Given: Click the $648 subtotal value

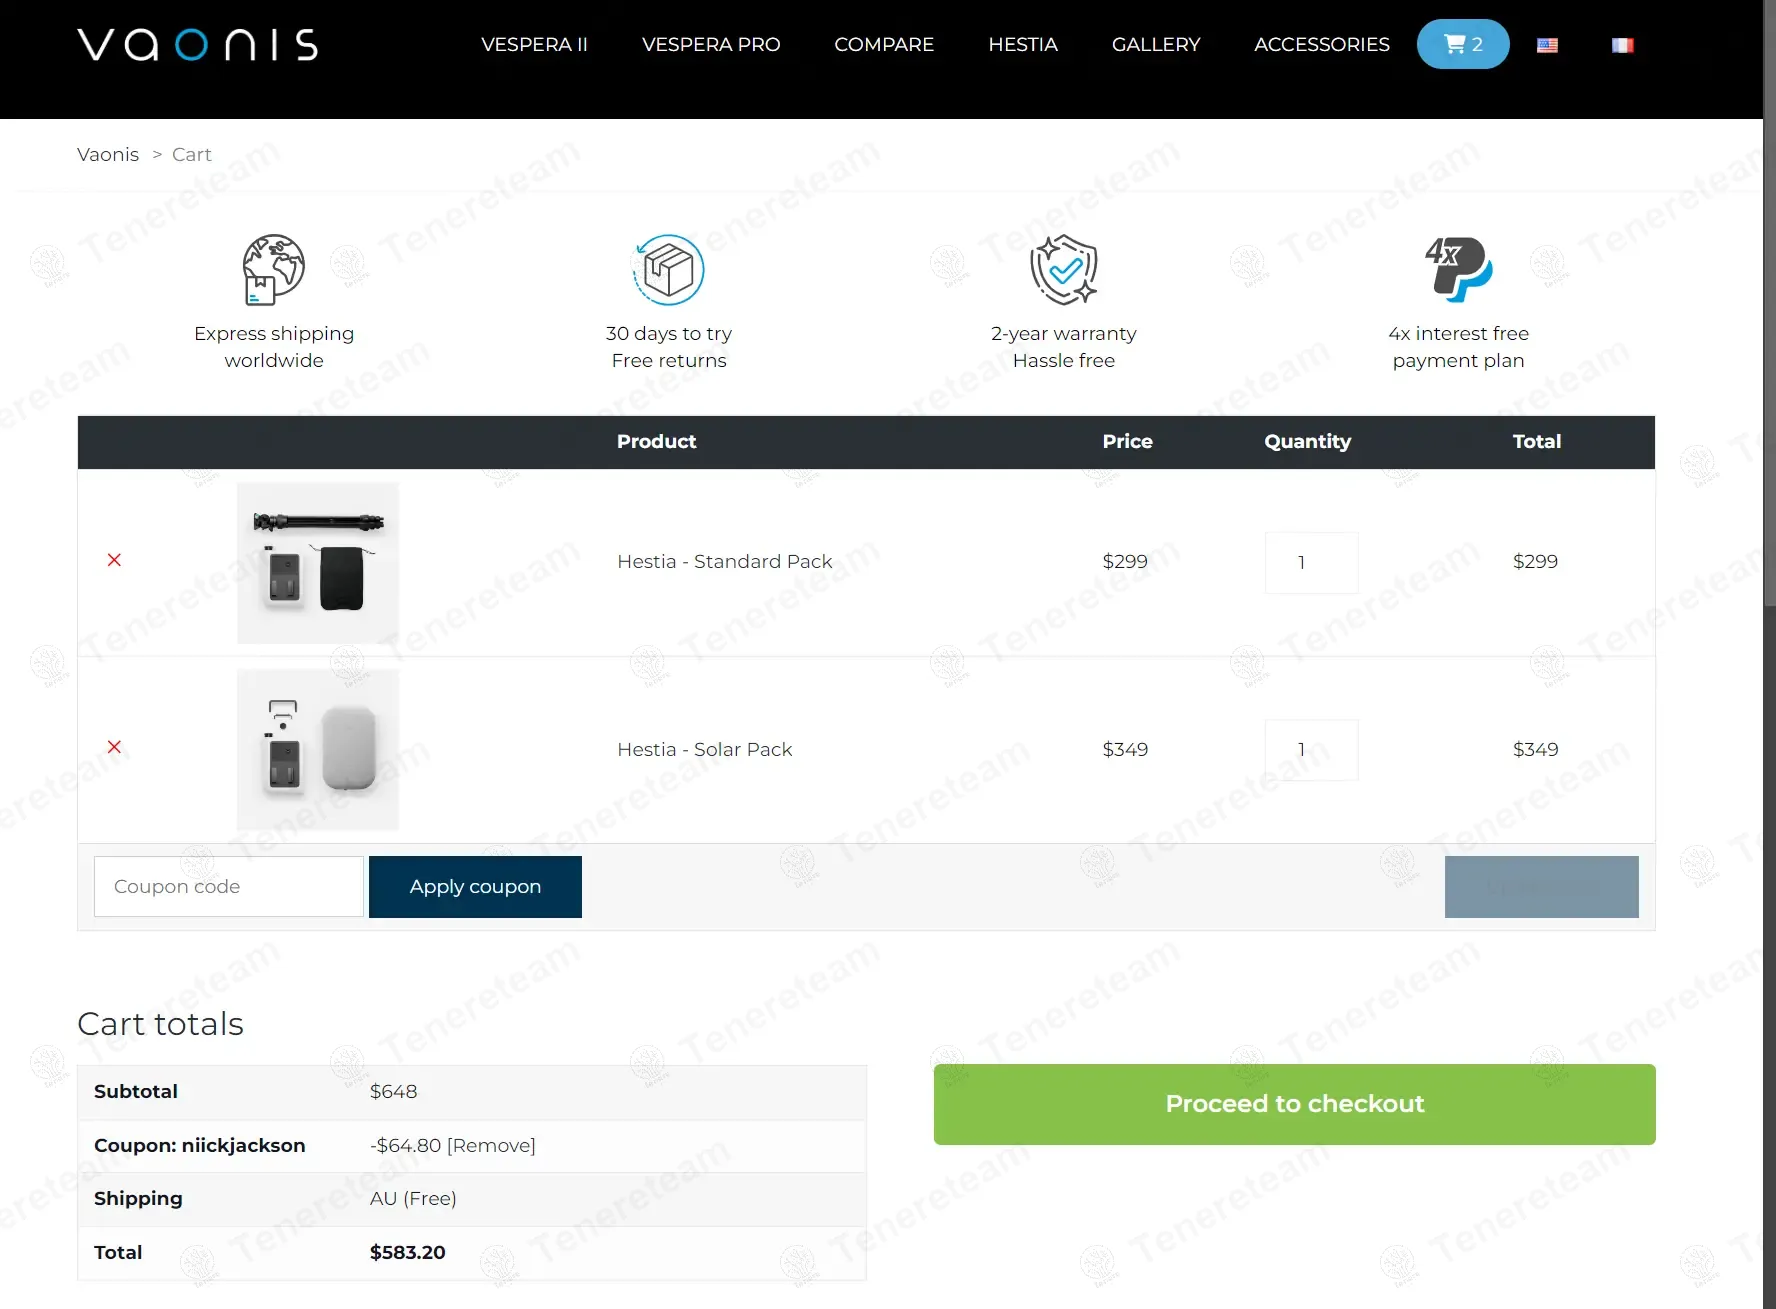Looking at the screenshot, I should (394, 1091).
